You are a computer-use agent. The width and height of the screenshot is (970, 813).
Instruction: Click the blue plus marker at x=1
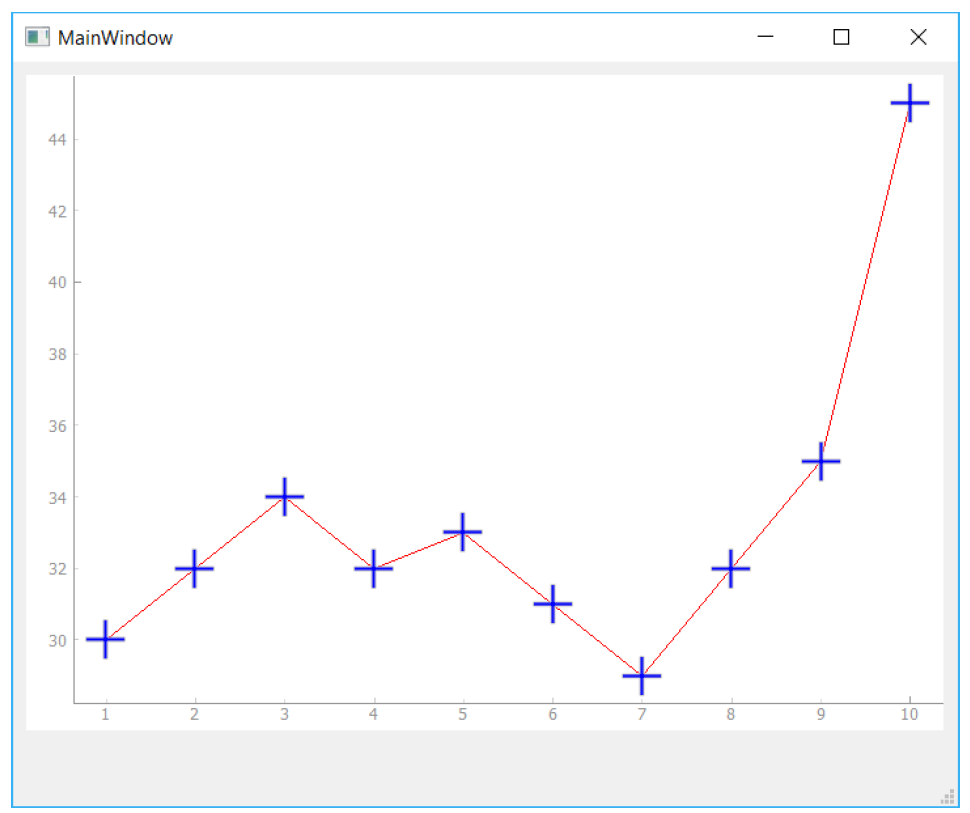pos(105,639)
